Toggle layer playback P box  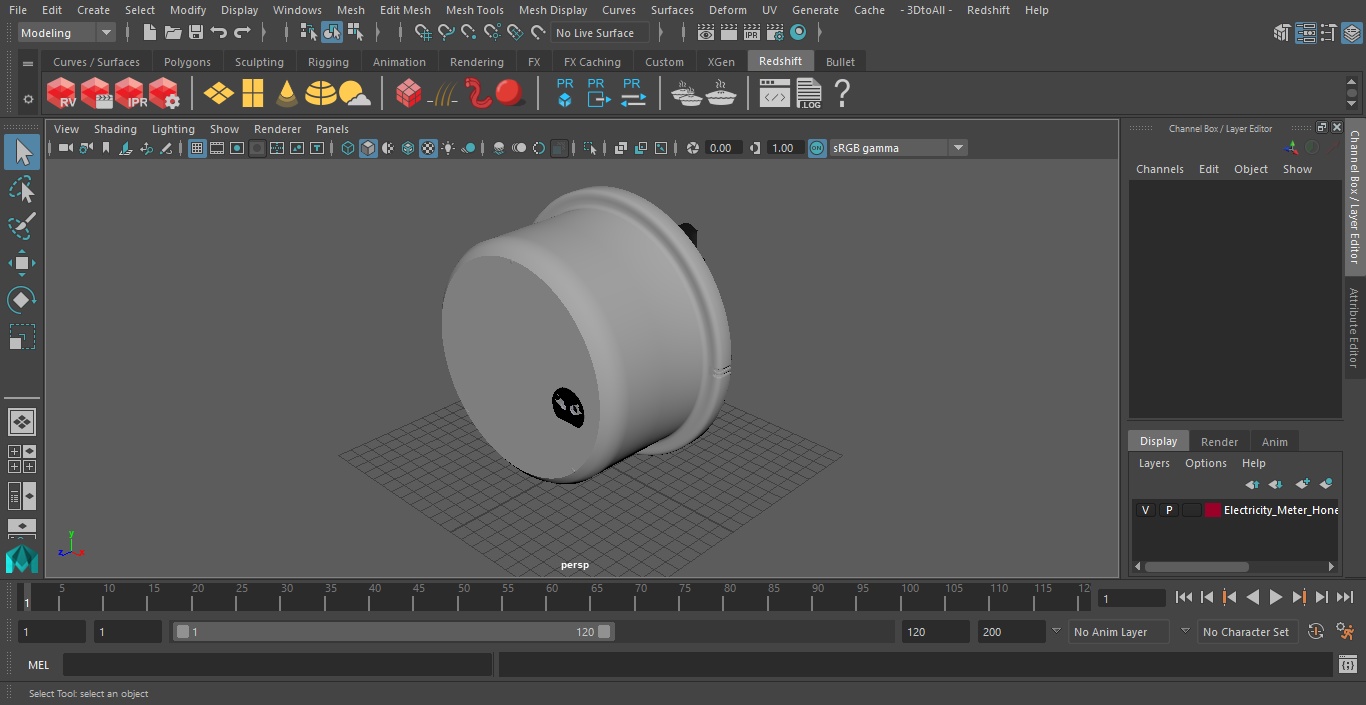pos(1168,510)
